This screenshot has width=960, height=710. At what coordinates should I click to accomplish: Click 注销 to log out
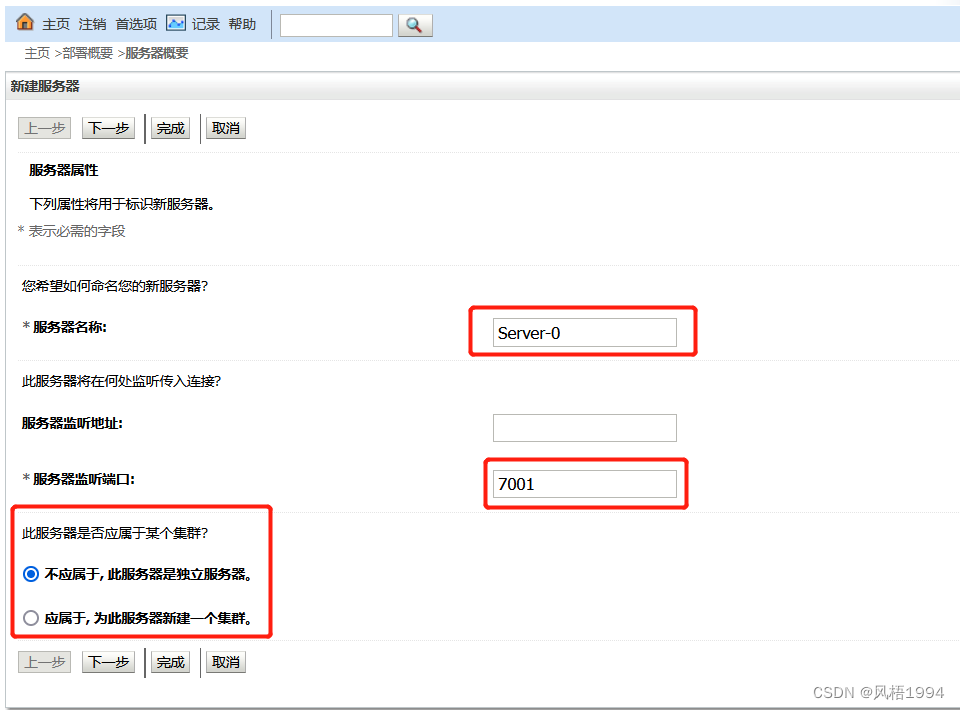[x=92, y=24]
